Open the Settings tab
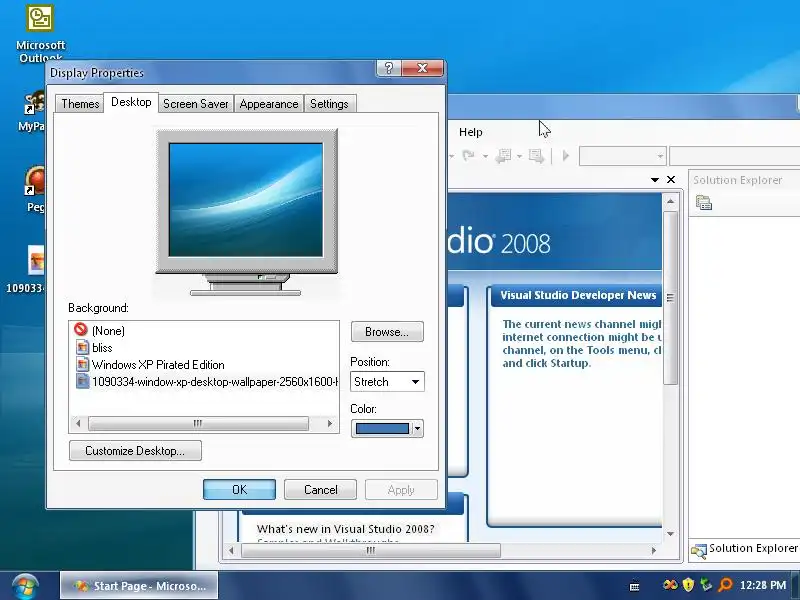This screenshot has width=800, height=600. click(329, 104)
